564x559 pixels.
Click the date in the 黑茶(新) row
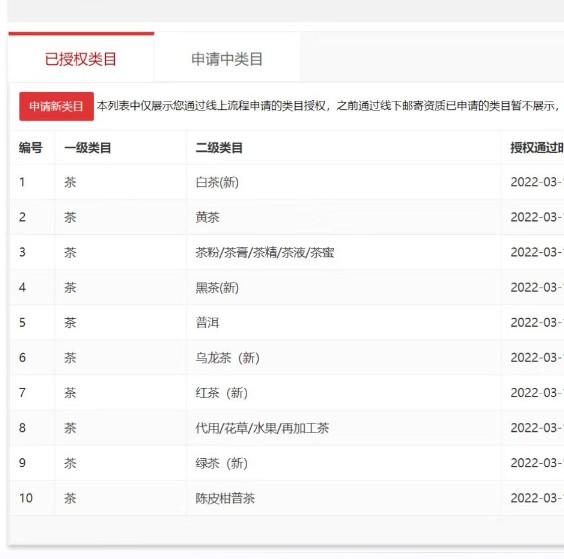(x=537, y=287)
